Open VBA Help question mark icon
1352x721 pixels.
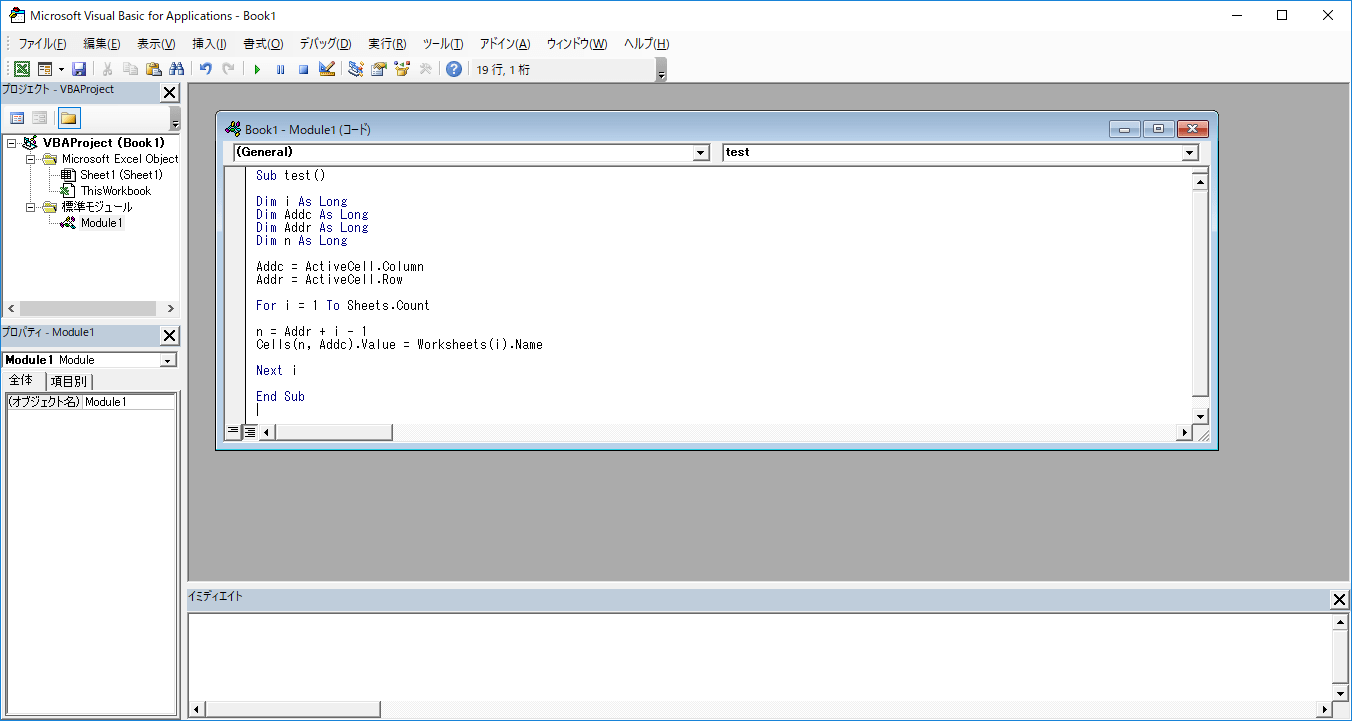coord(454,69)
